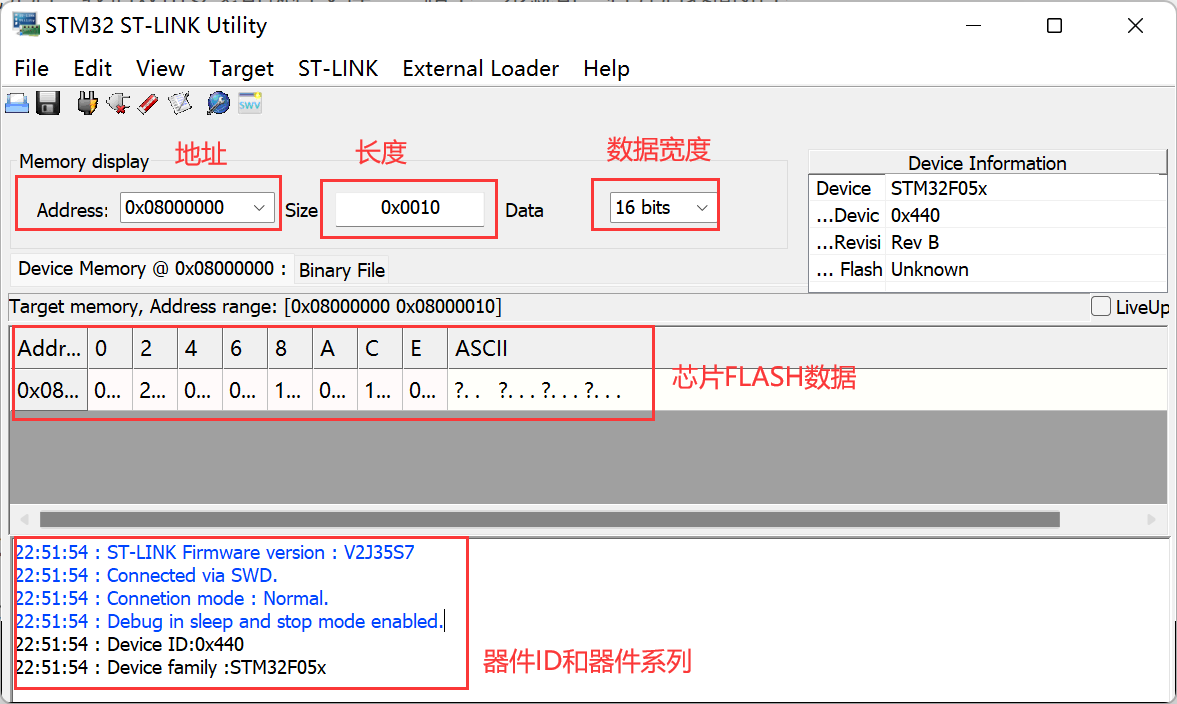Open the External Loader menu
Screen dimensions: 1177x704
tap(480, 69)
